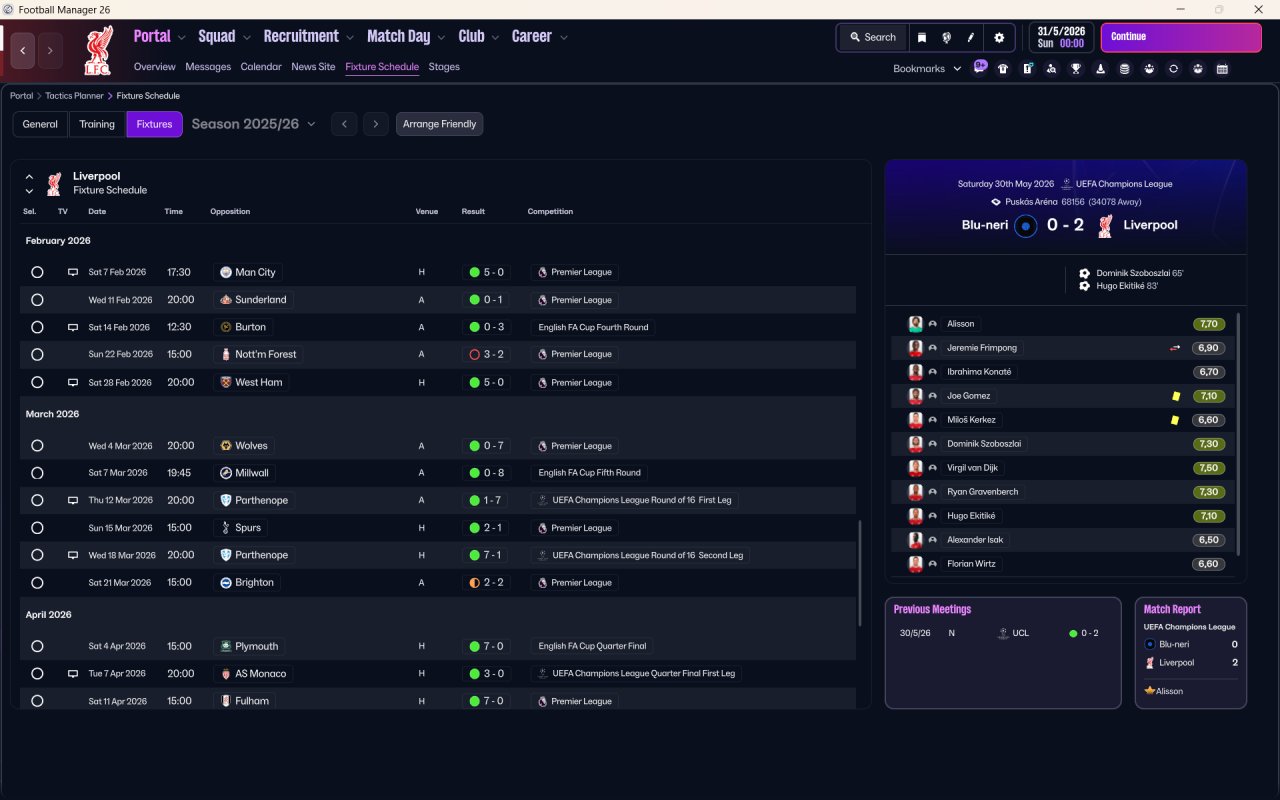Click the green win indicator on Man City result
This screenshot has width=1280, height=800.
coord(475,272)
